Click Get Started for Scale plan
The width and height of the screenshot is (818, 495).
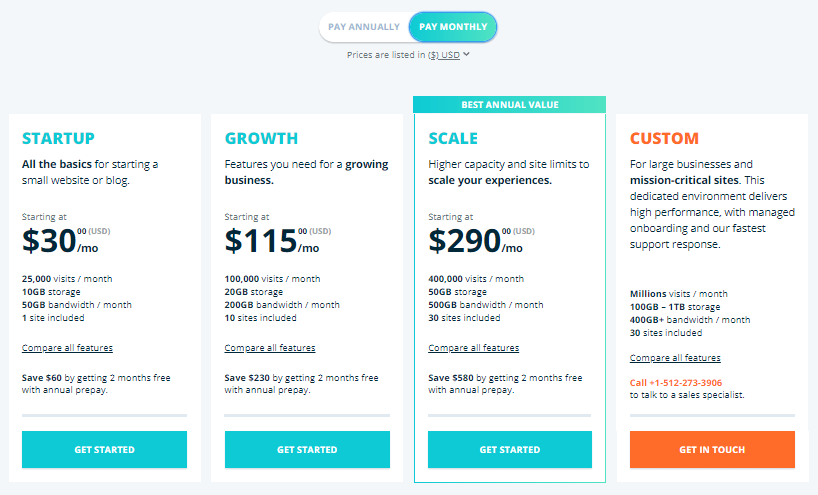point(510,449)
